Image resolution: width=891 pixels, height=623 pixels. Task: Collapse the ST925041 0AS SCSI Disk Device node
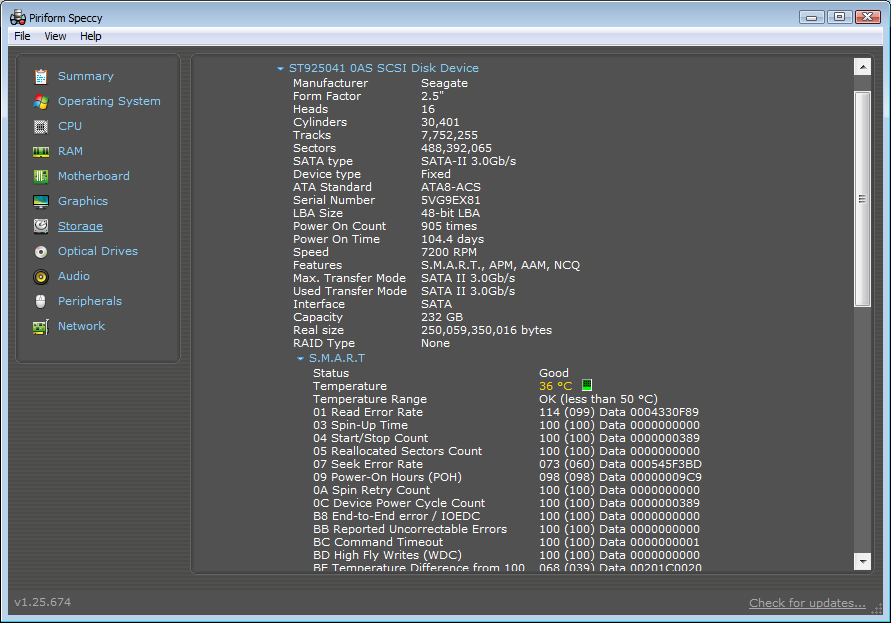[x=280, y=69]
